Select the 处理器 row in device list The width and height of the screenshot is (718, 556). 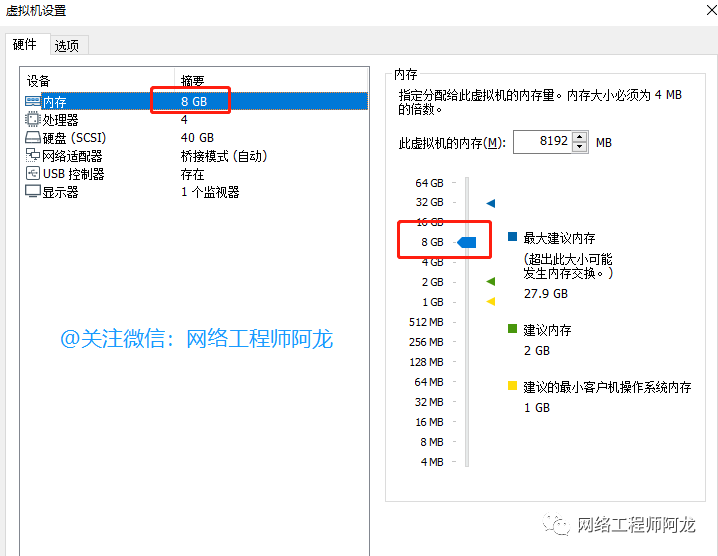click(x=196, y=120)
